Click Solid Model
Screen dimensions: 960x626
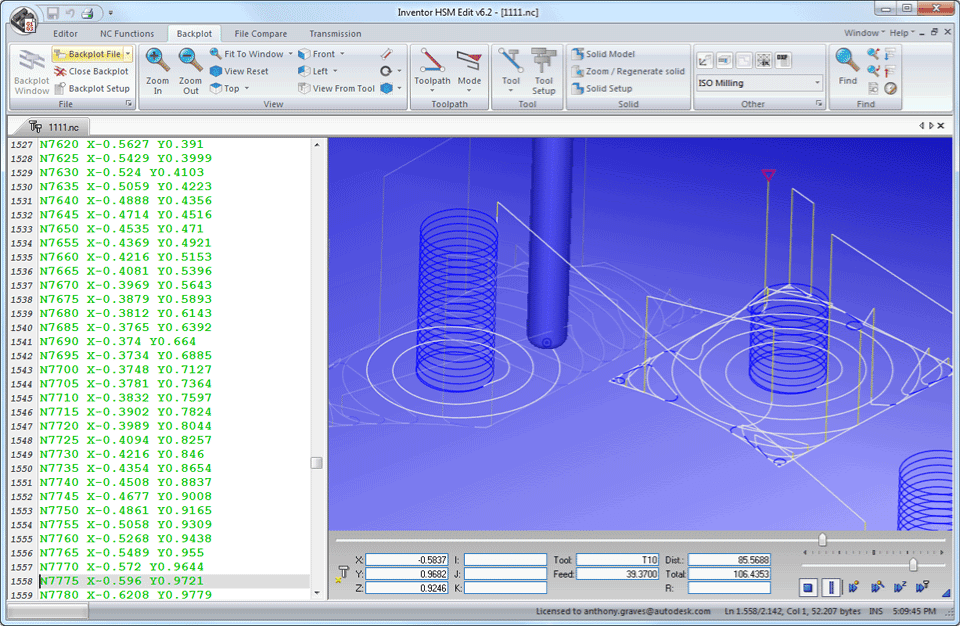(x=604, y=54)
